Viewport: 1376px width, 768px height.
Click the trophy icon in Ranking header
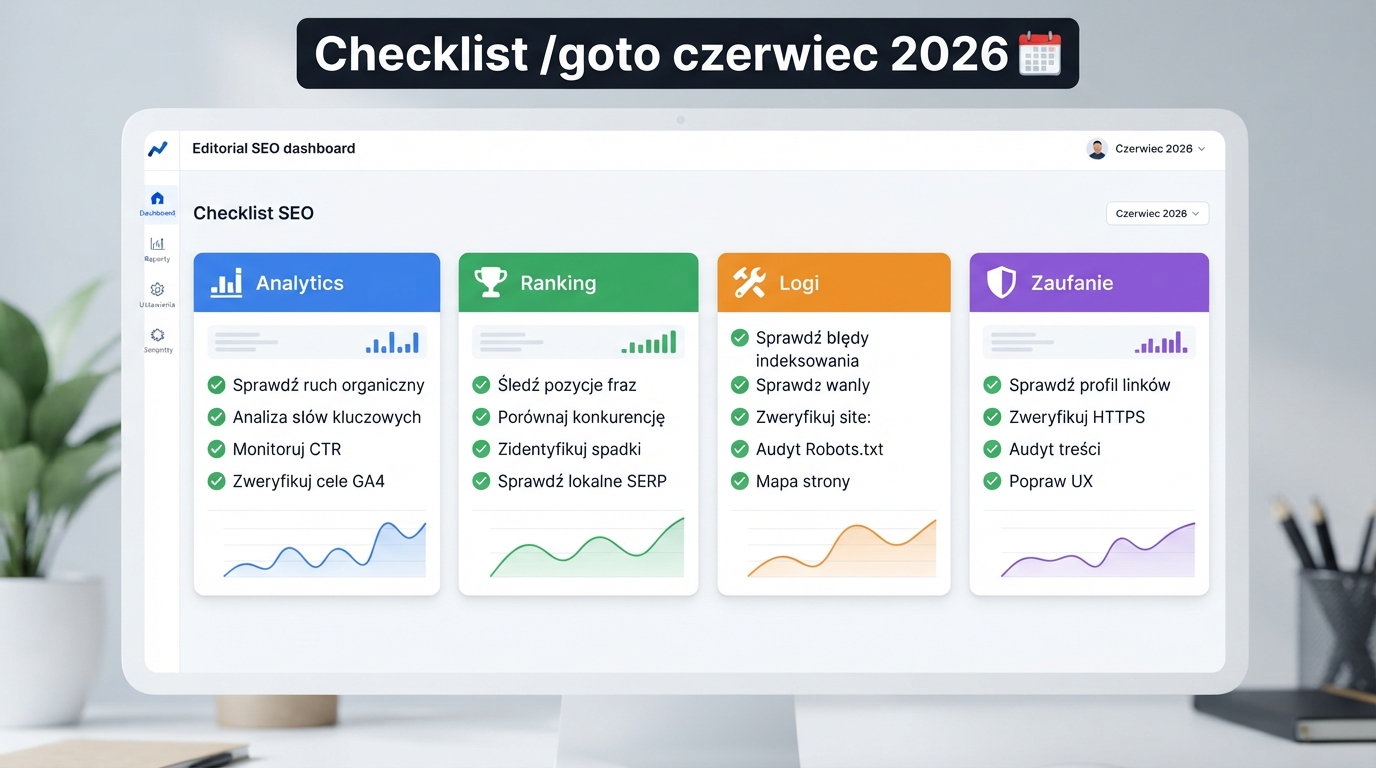490,282
